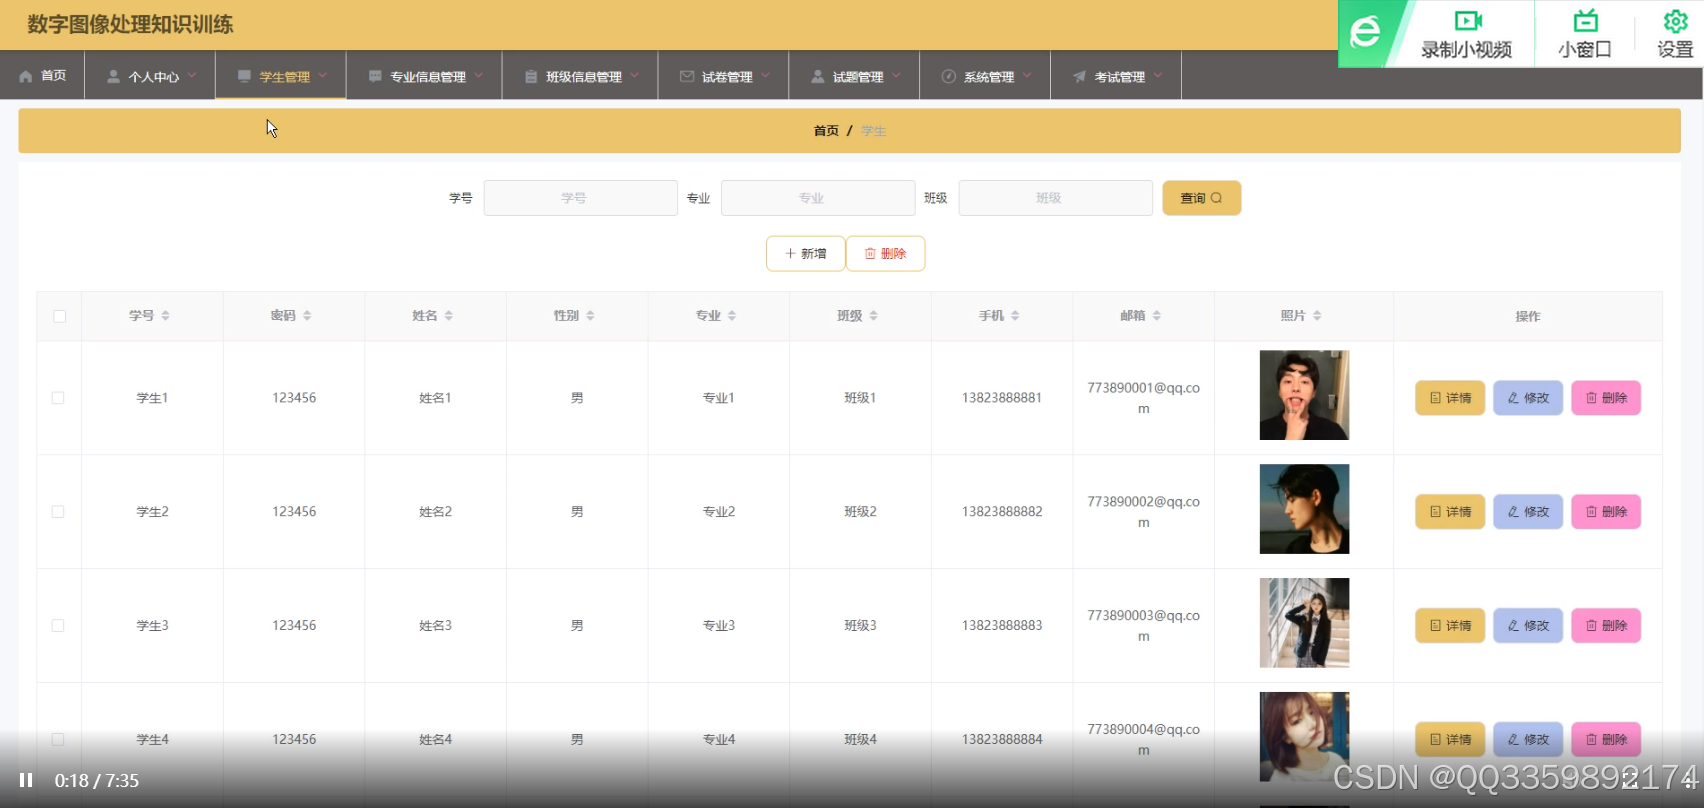Tick the checkbox for 学生2 row
Screen dimensions: 1704x808
58,512
